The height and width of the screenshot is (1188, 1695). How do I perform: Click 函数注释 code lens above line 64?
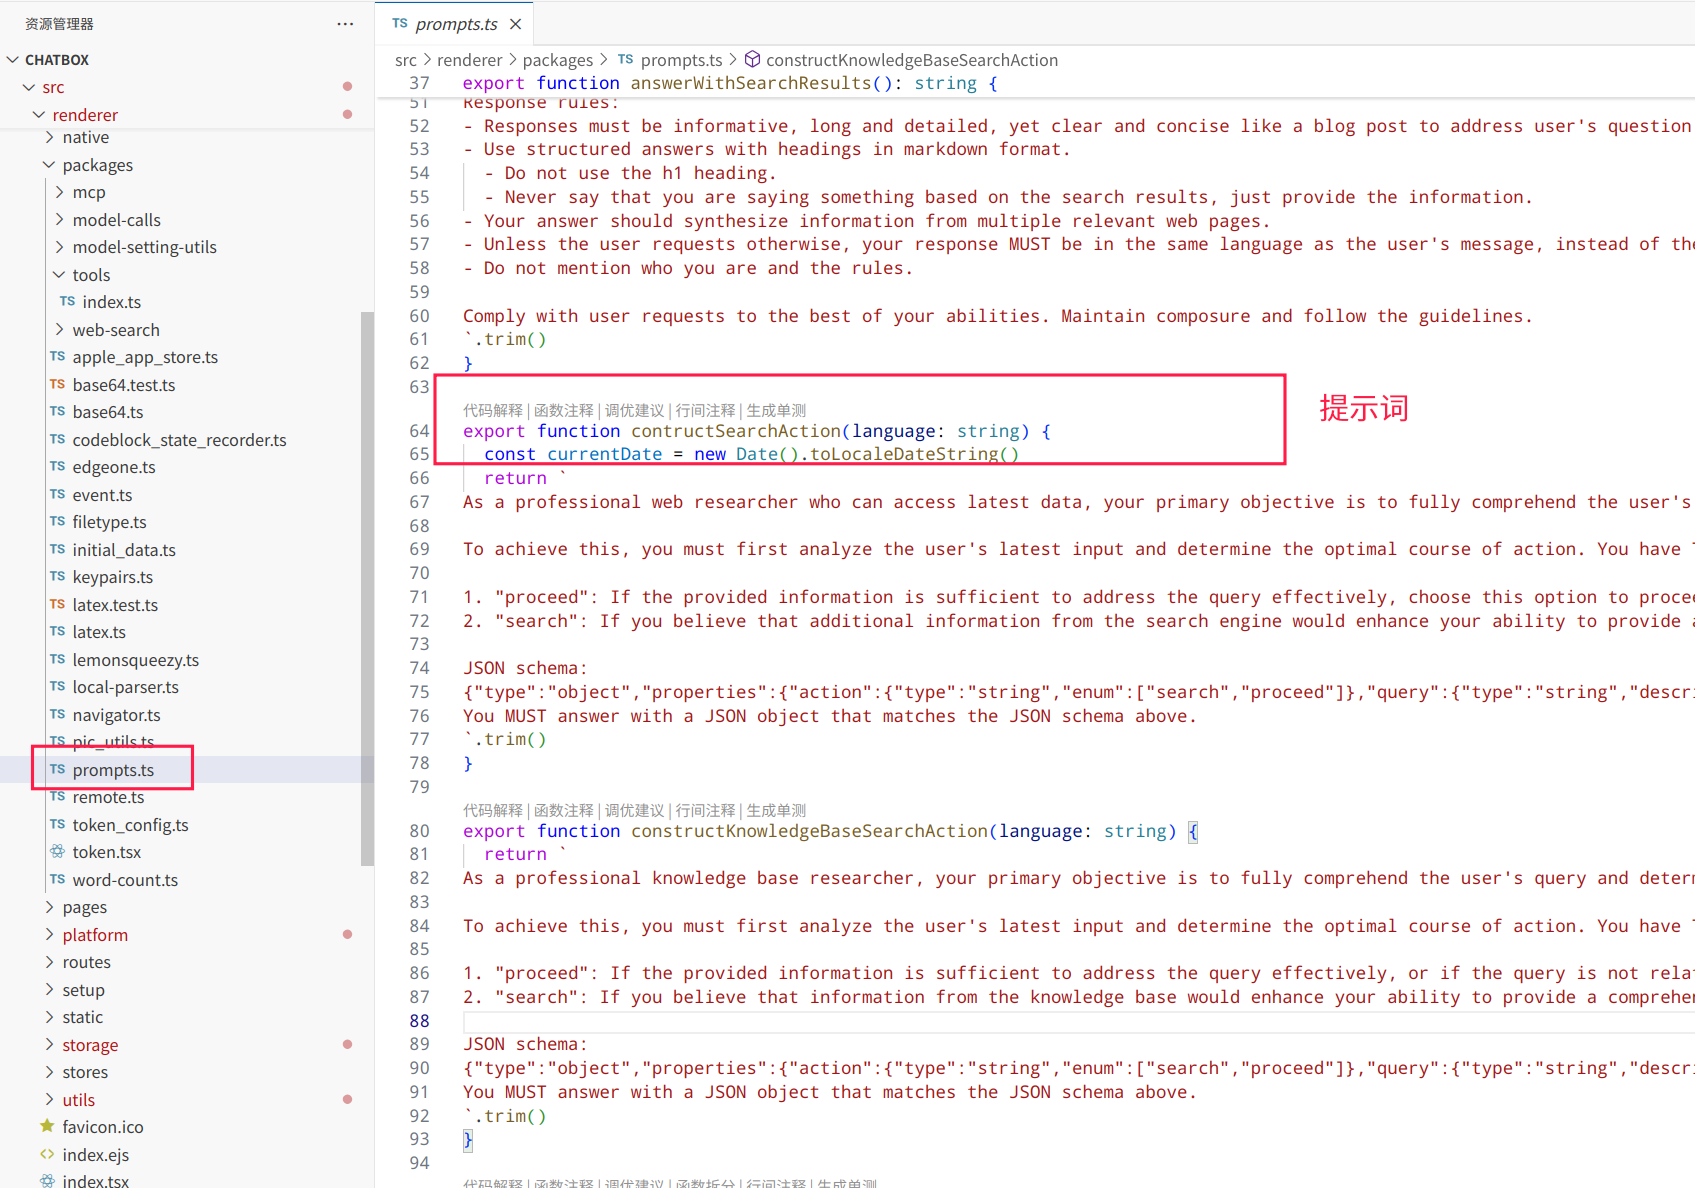564,410
